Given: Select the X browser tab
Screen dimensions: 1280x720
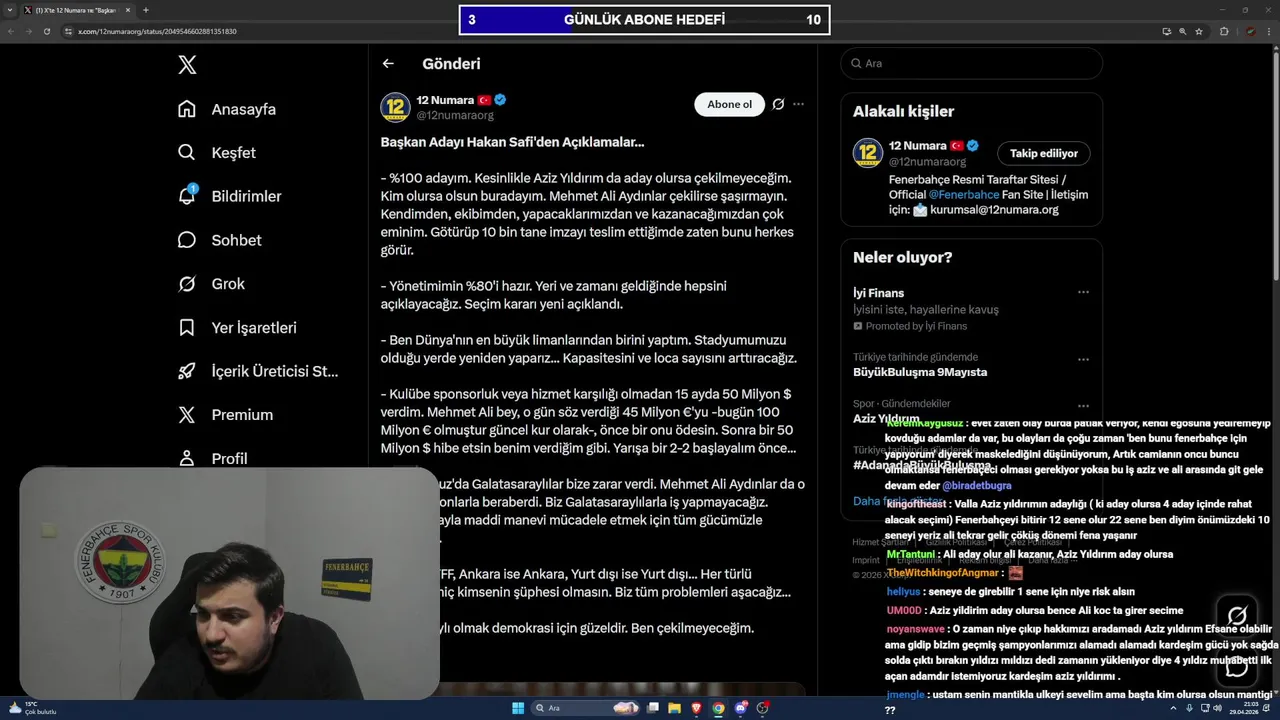Looking at the screenshot, I should click(76, 10).
